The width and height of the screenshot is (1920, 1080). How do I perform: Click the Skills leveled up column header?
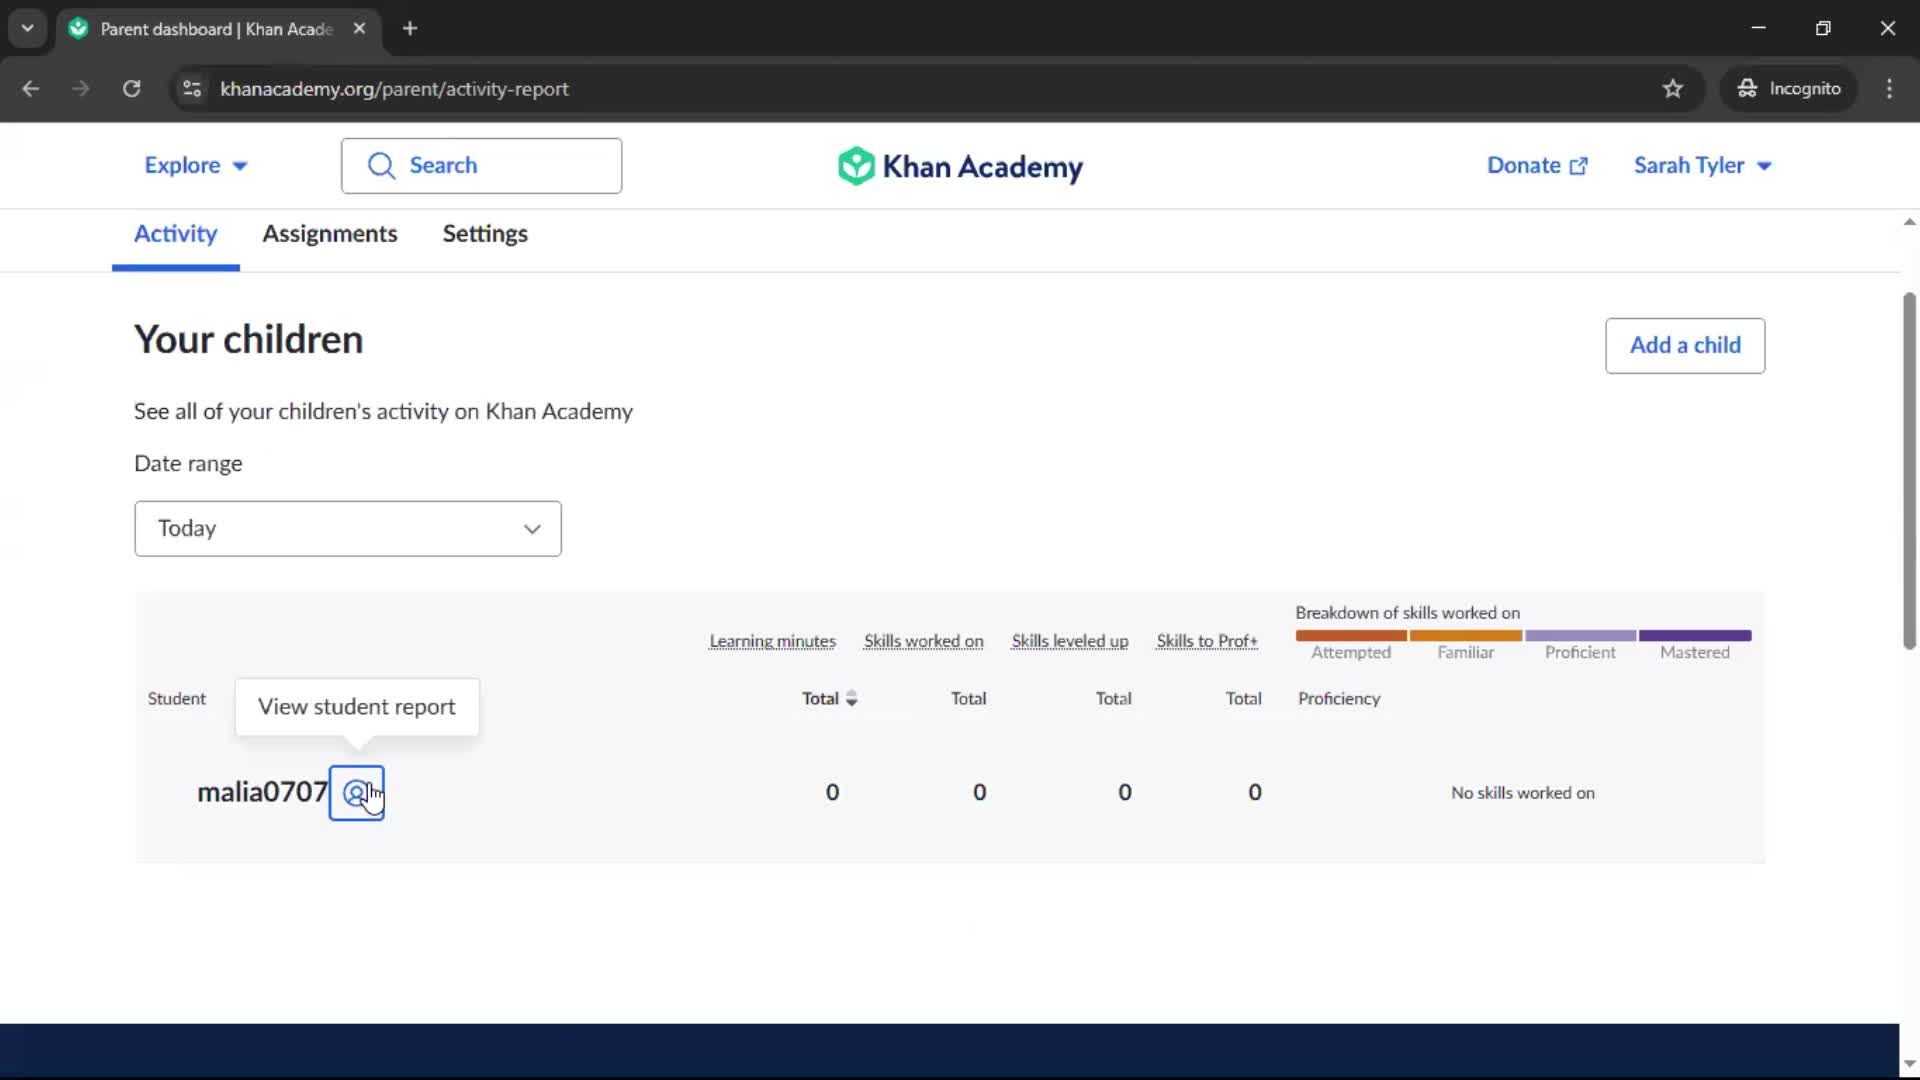(1069, 642)
